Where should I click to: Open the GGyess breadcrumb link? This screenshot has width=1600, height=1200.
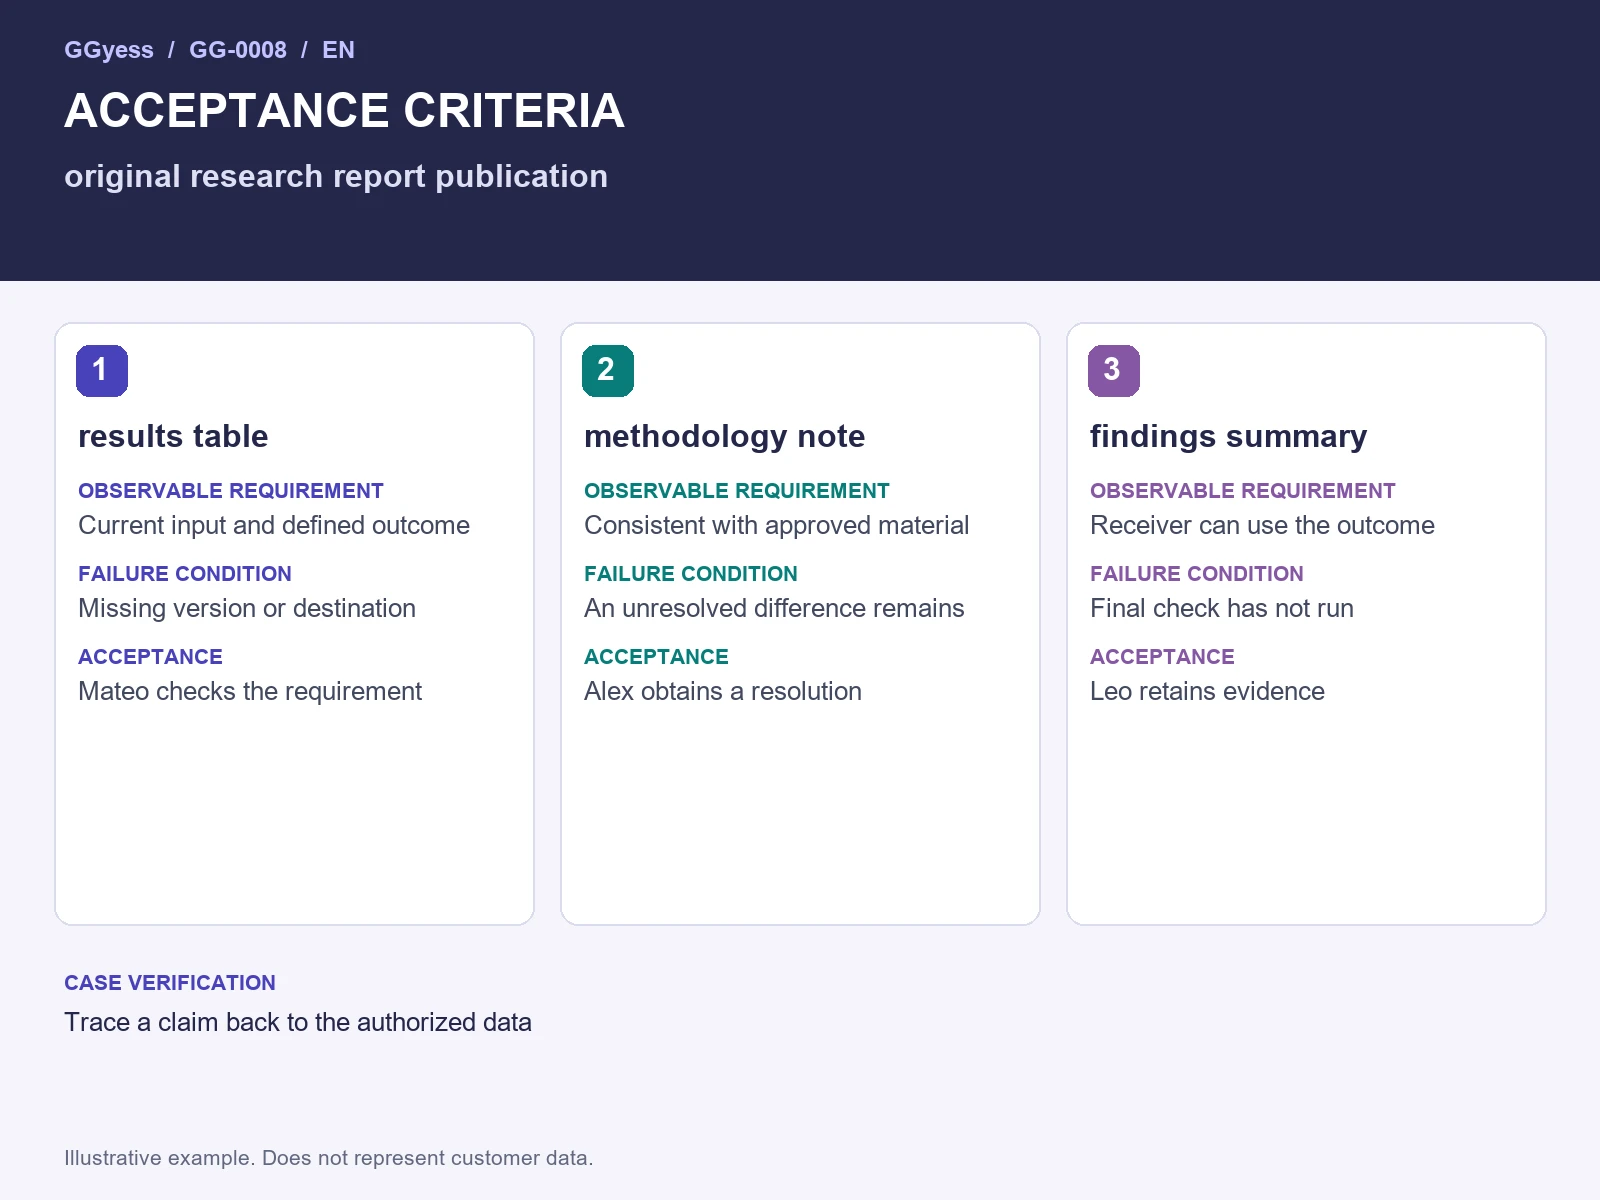pos(109,50)
